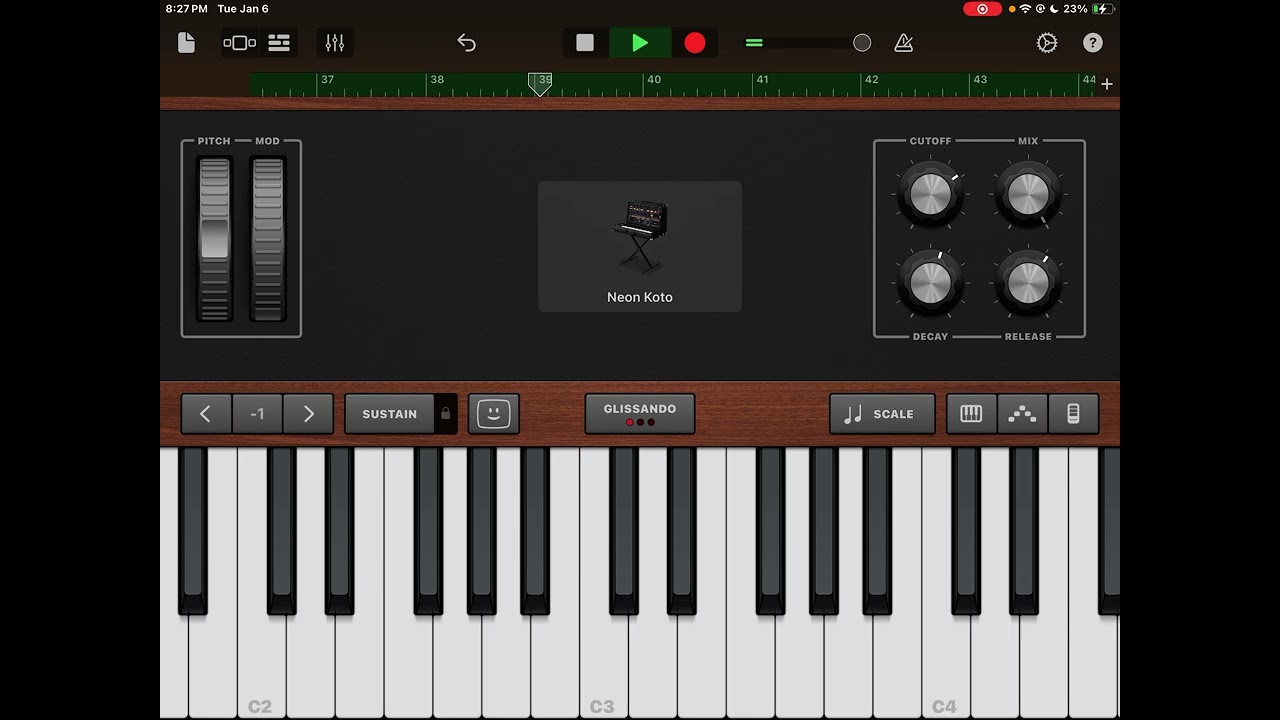Shift keyboard up an octave
The image size is (1280, 720).
308,414
